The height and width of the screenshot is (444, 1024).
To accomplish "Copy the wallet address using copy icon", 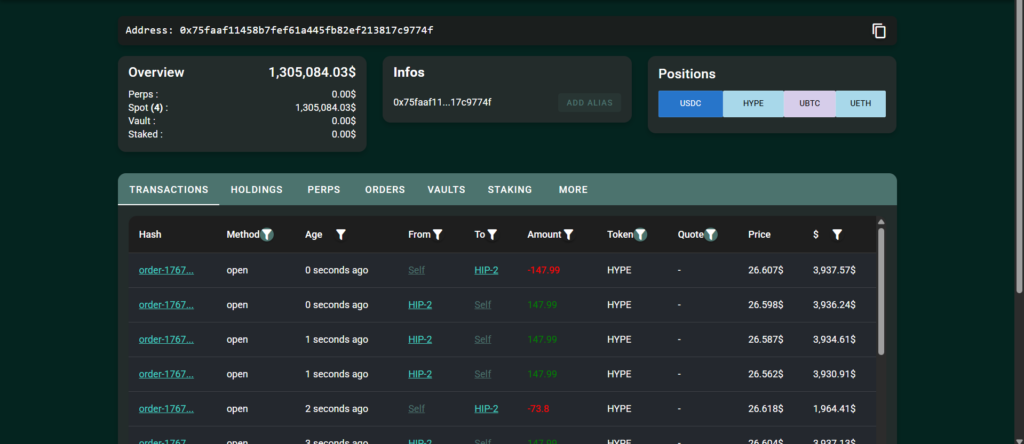I will click(x=879, y=31).
